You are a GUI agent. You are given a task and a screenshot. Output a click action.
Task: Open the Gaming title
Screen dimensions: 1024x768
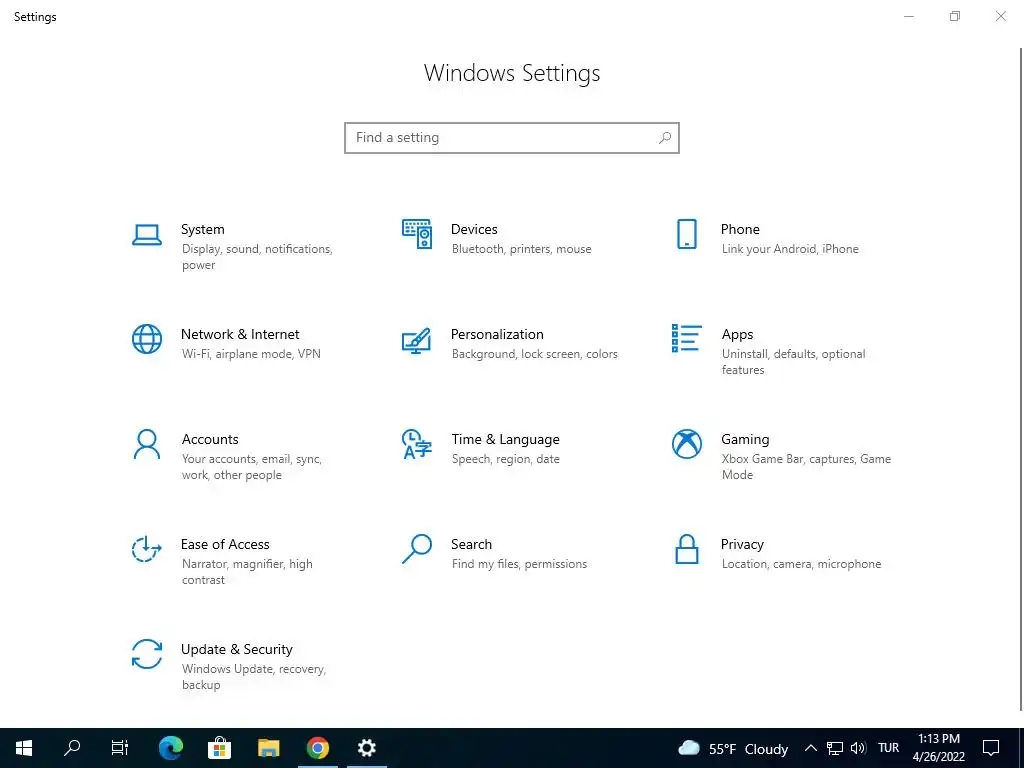[x=745, y=440]
